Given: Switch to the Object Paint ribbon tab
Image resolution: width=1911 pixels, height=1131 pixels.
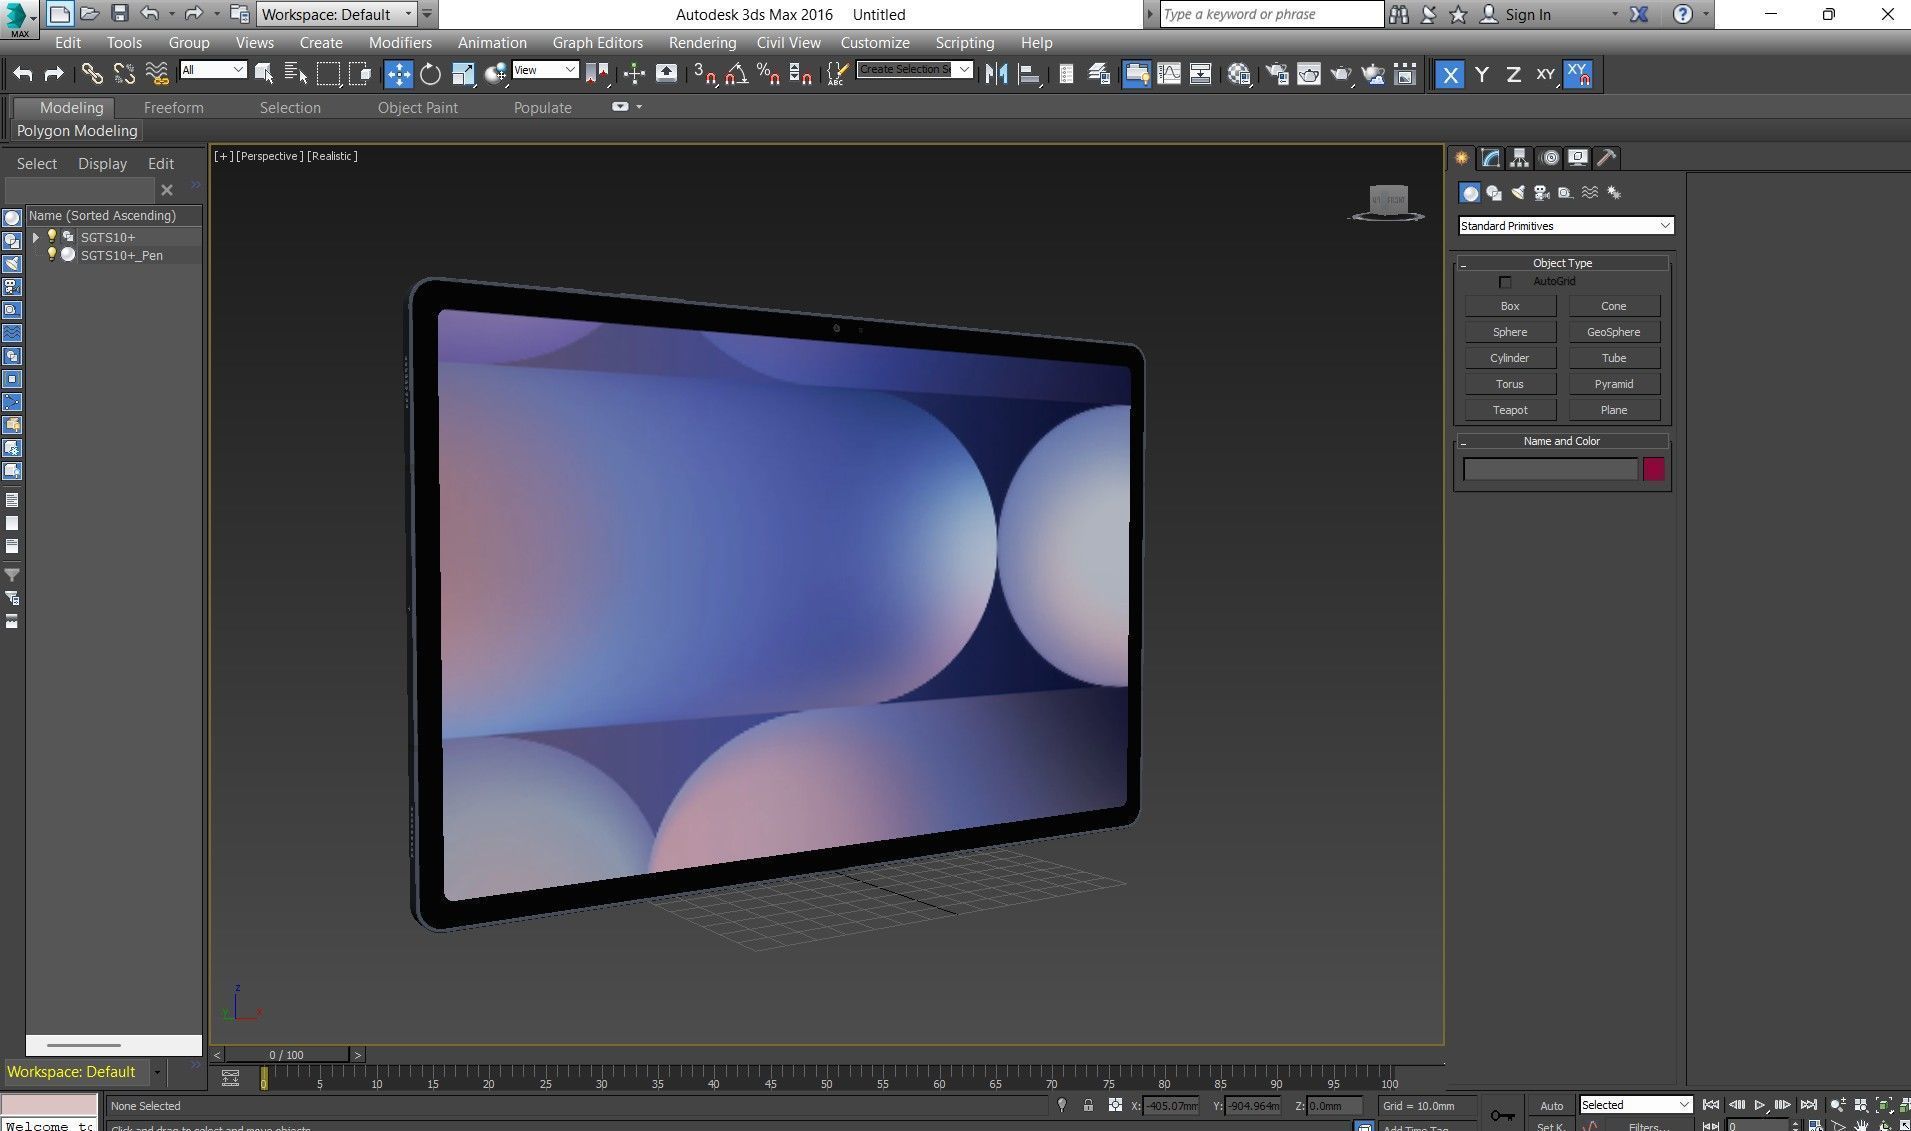Looking at the screenshot, I should point(418,108).
